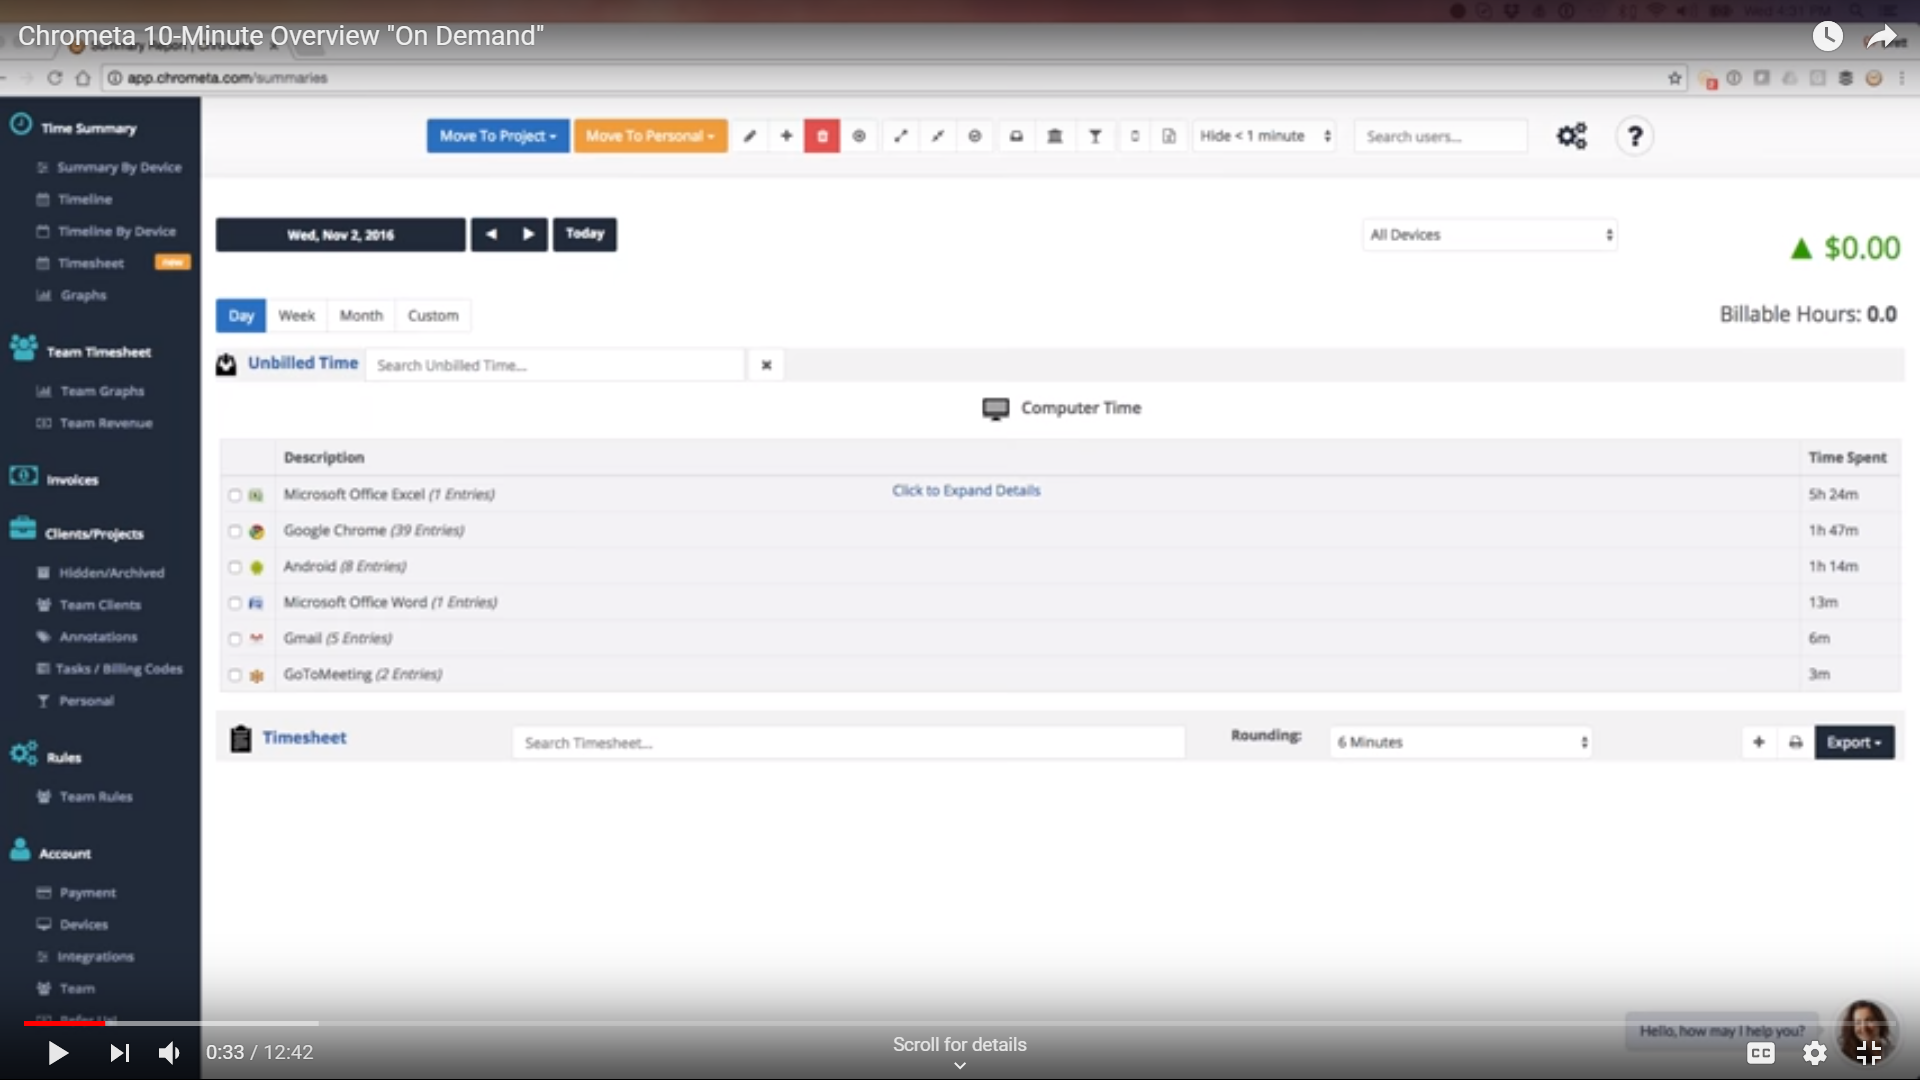
Task: Open the Rounding 6 Minutes dropdown
Action: pos(1461,742)
